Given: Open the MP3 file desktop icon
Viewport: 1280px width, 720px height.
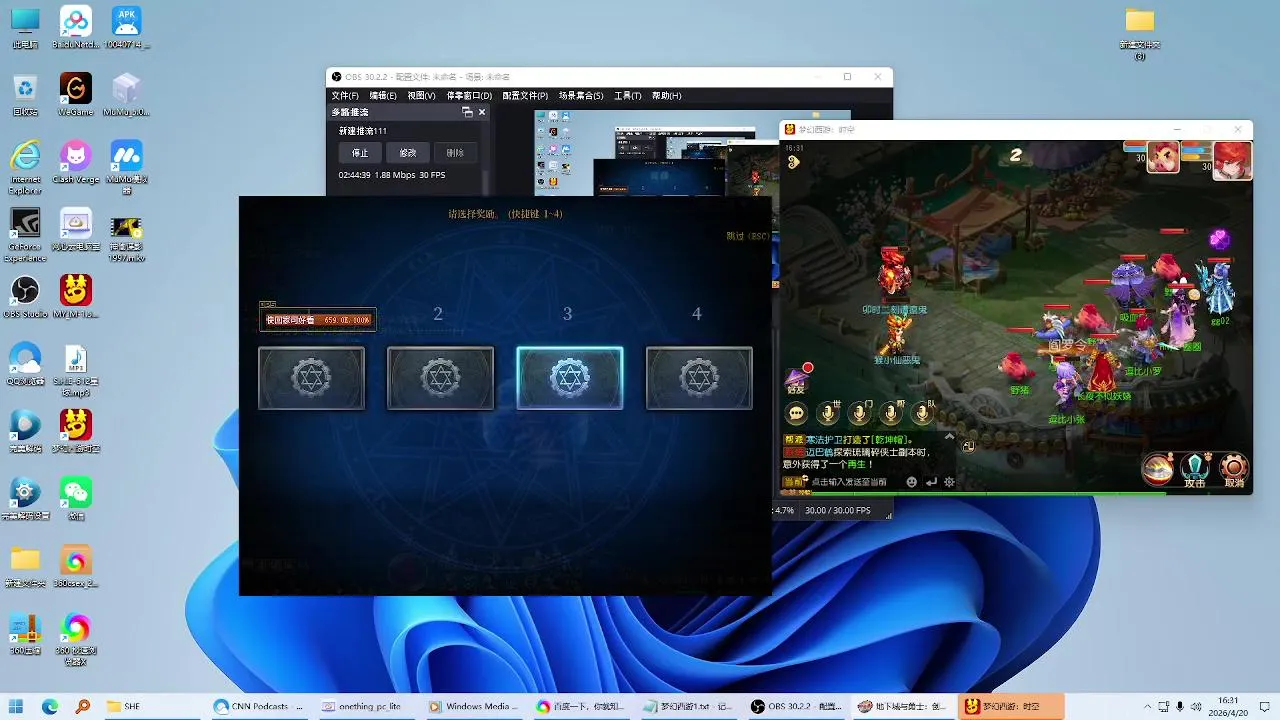Looking at the screenshot, I should pyautogui.click(x=75, y=369).
